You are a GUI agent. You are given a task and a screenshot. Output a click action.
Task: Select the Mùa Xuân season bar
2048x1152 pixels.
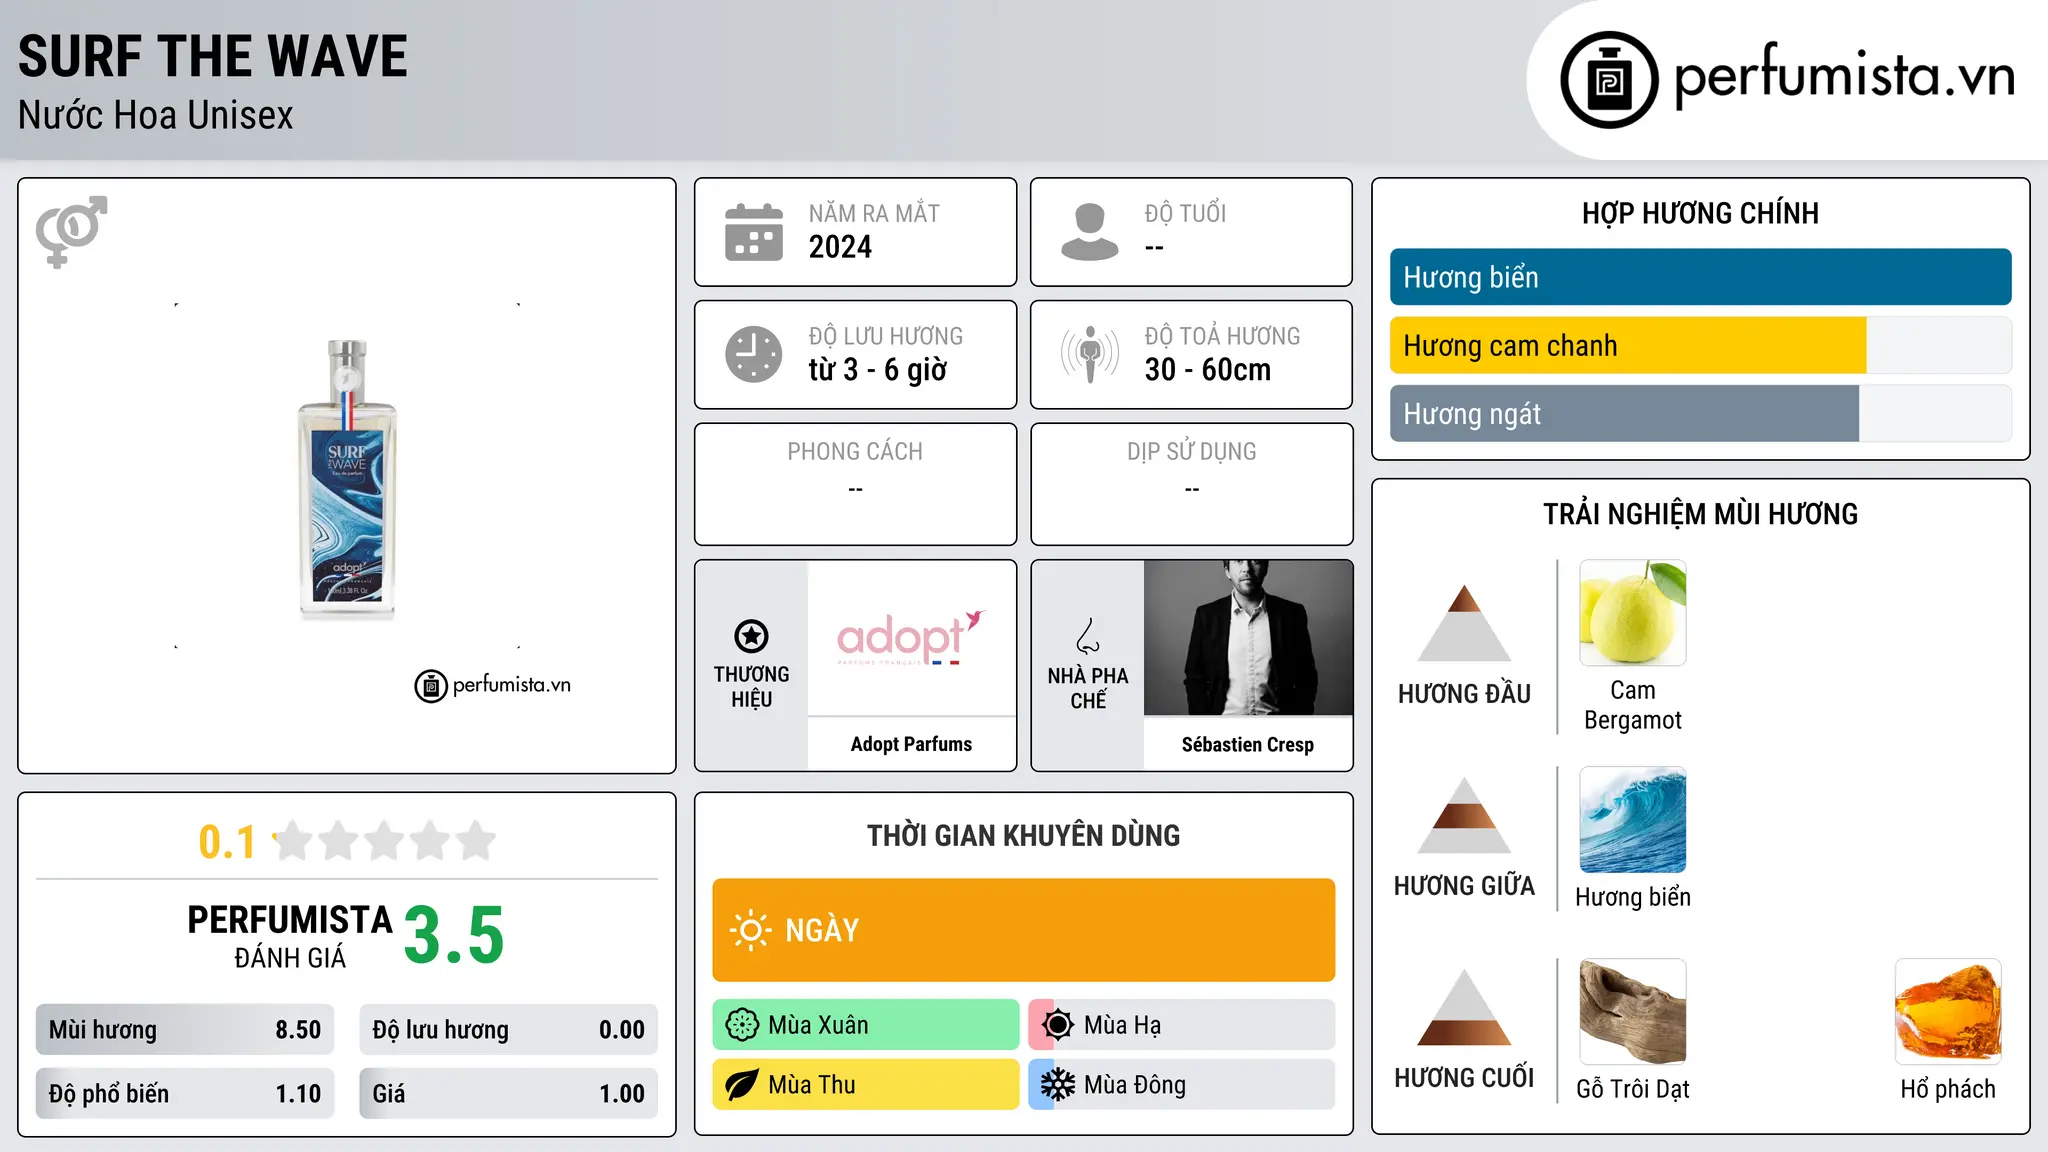coord(866,1025)
